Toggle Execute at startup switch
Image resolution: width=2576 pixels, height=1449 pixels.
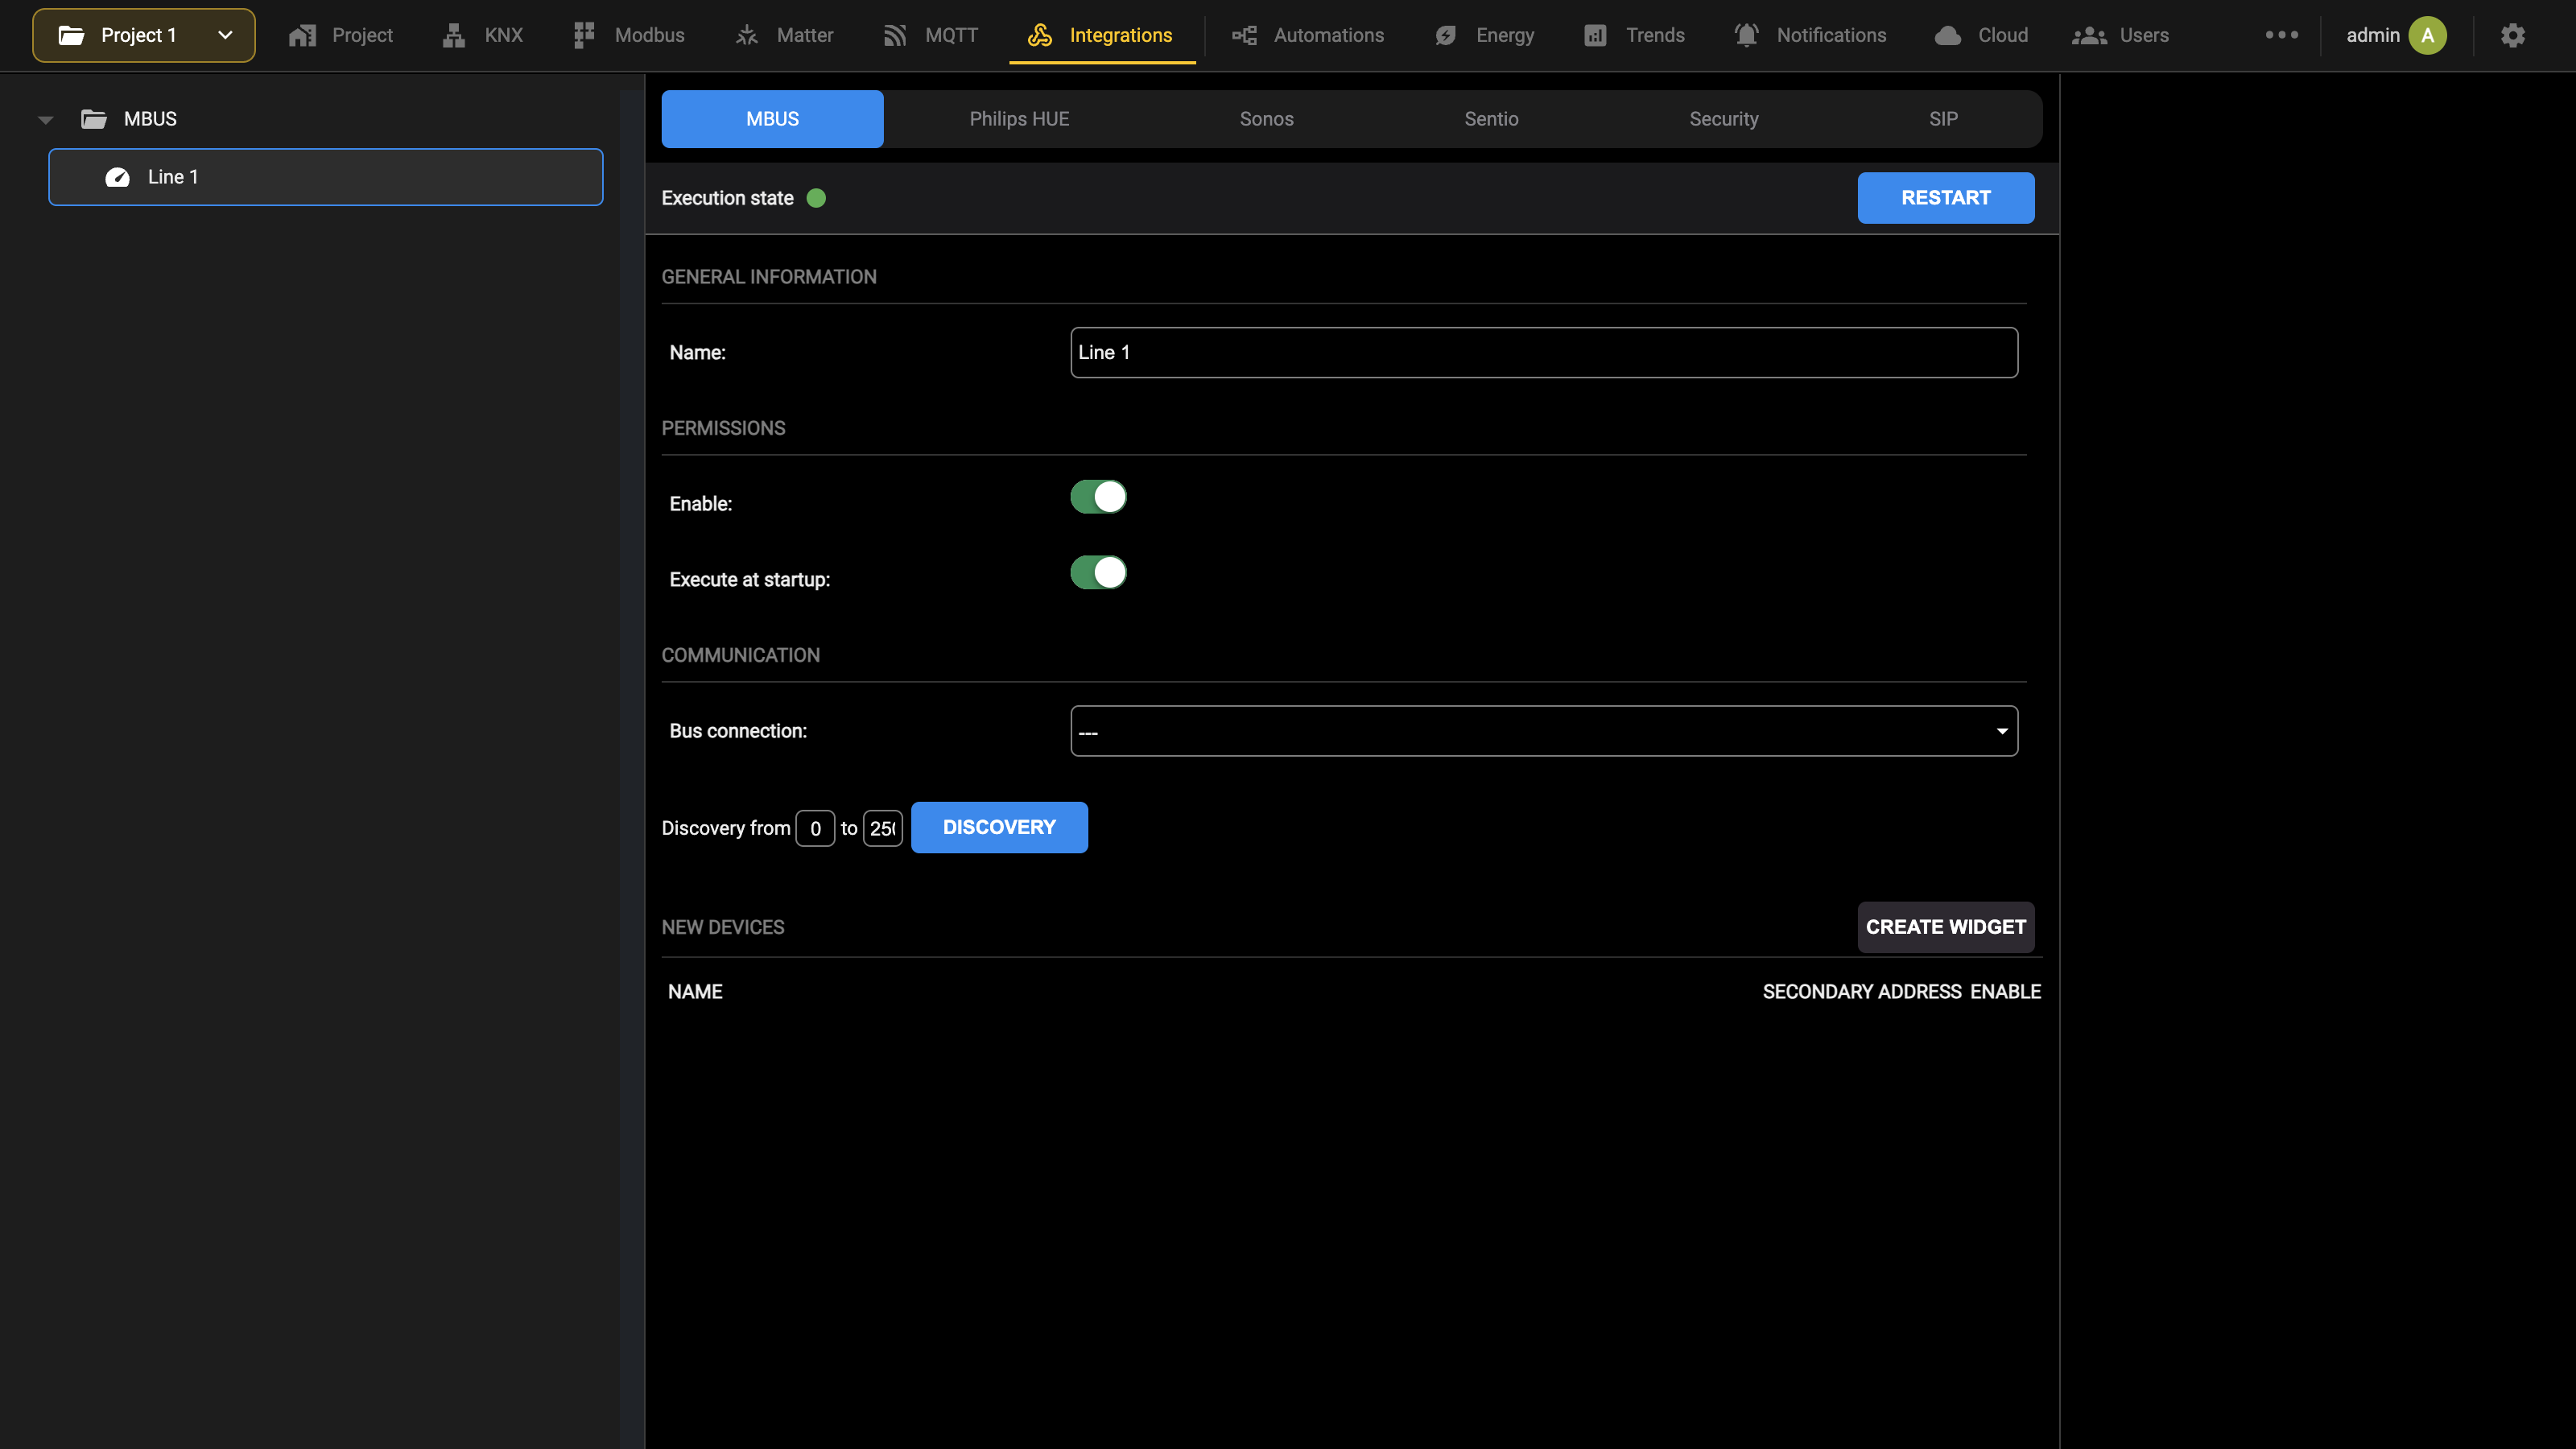pos(1098,573)
